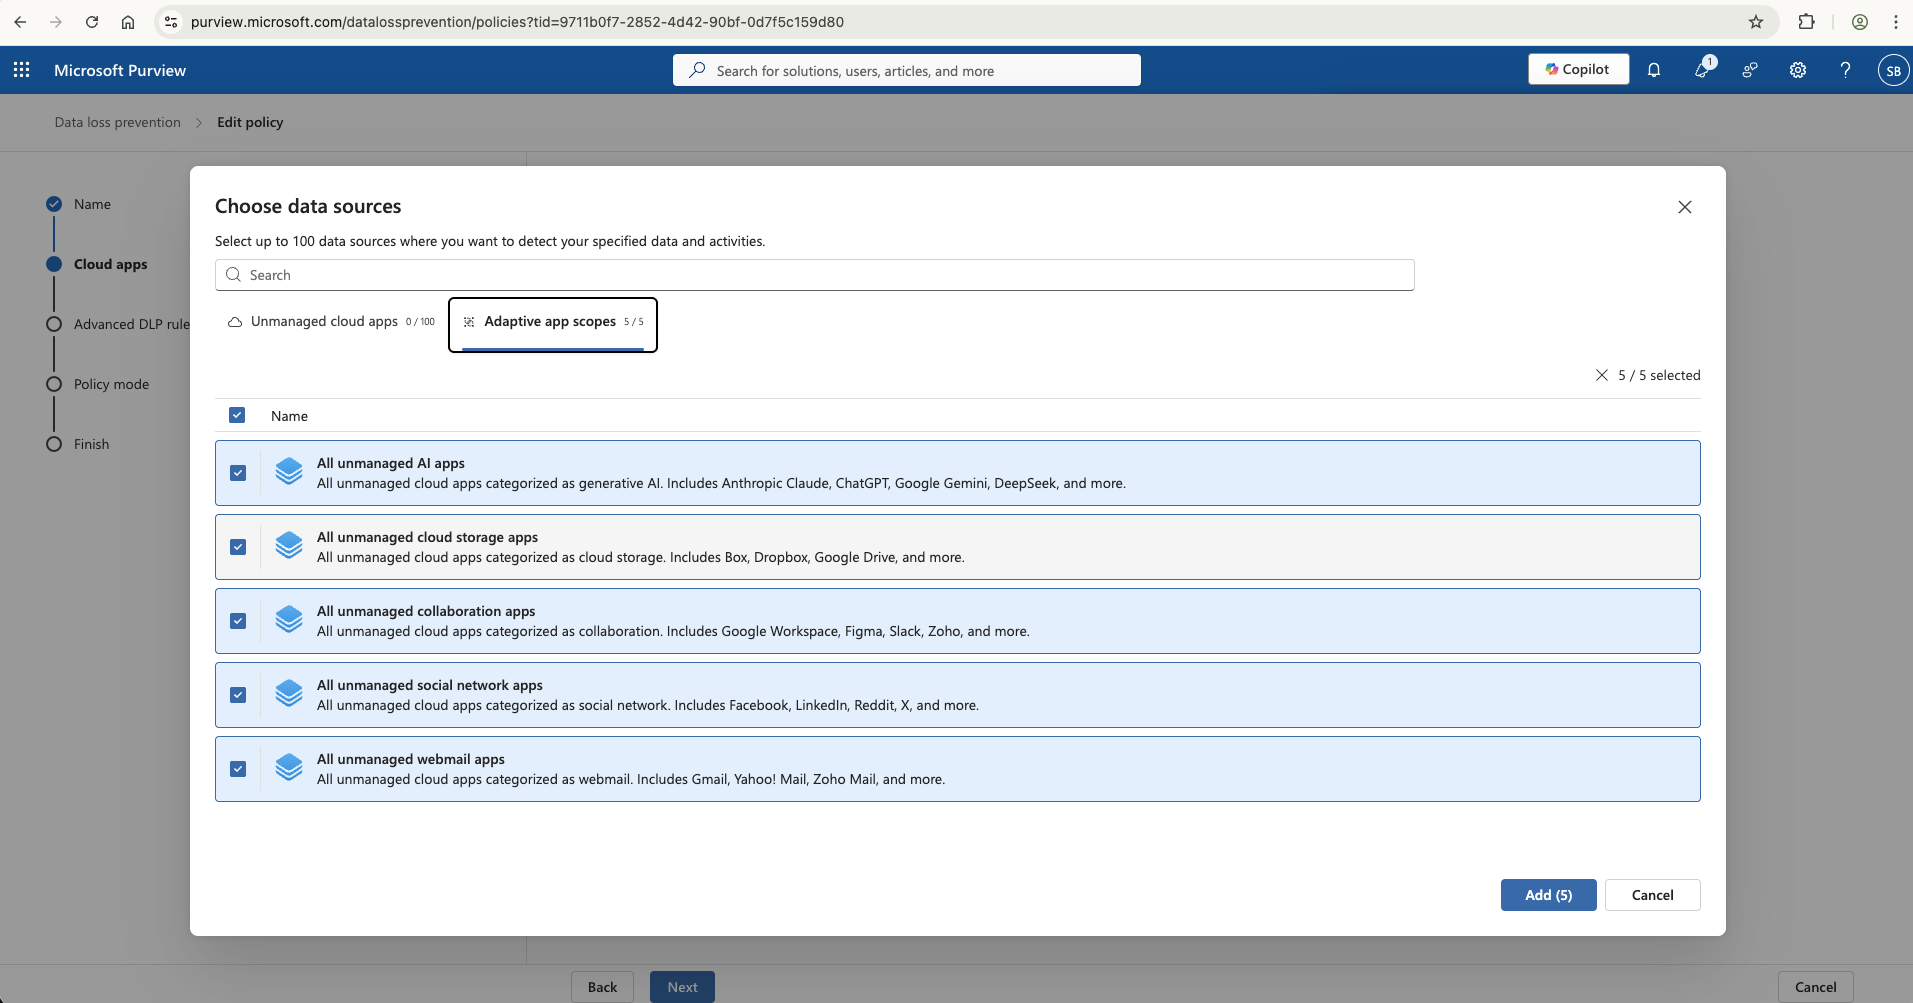This screenshot has height=1003, width=1913.
Task: Click the Name column header
Action: coord(289,416)
